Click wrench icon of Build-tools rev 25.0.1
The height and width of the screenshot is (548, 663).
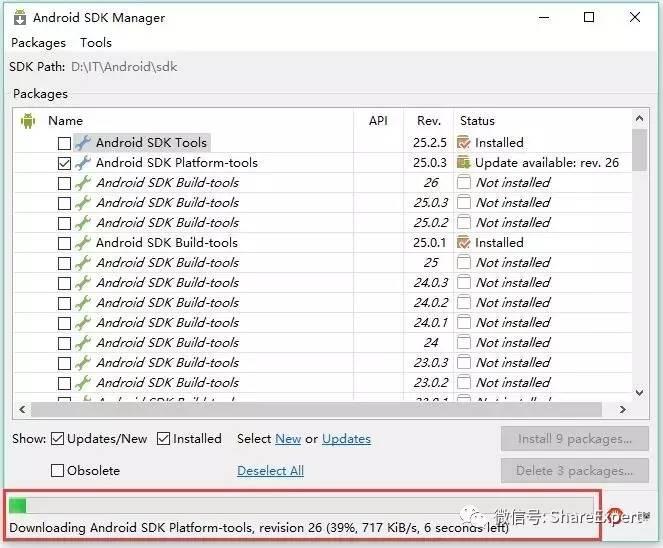point(83,243)
